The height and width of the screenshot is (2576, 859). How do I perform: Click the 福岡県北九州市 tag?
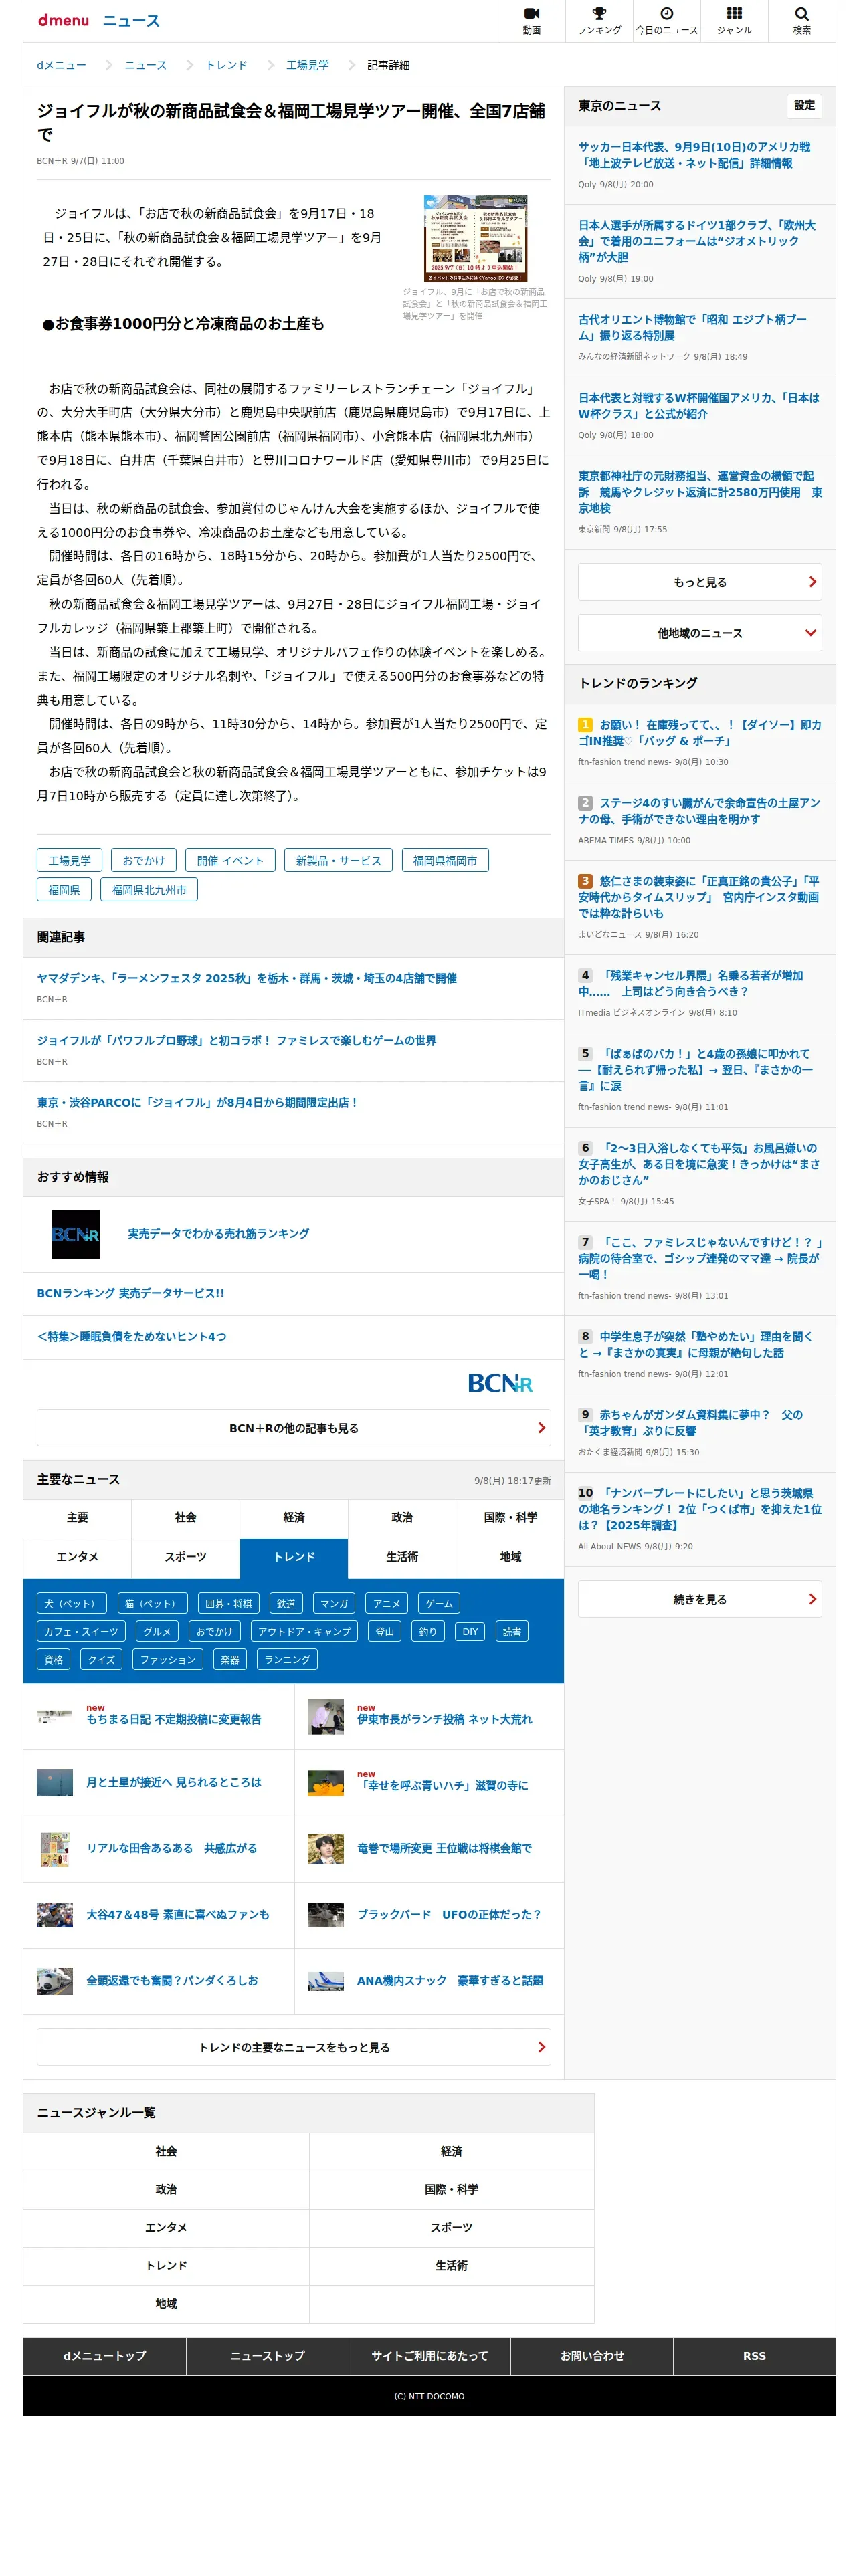click(149, 890)
